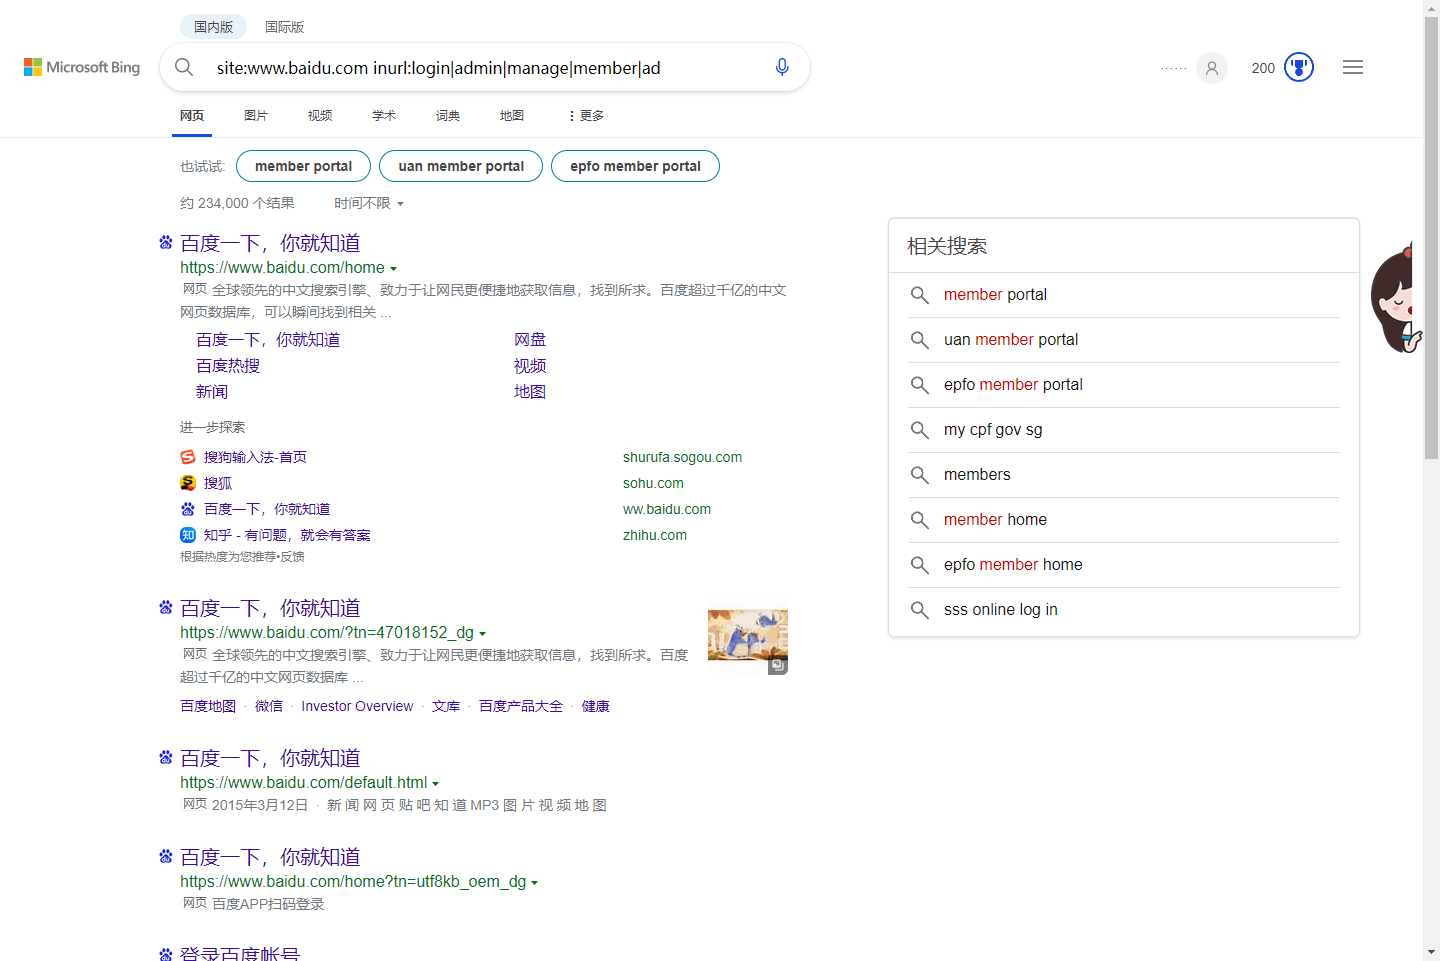Open the 新闻 sitelink
This screenshot has width=1440, height=961.
coord(212,392)
